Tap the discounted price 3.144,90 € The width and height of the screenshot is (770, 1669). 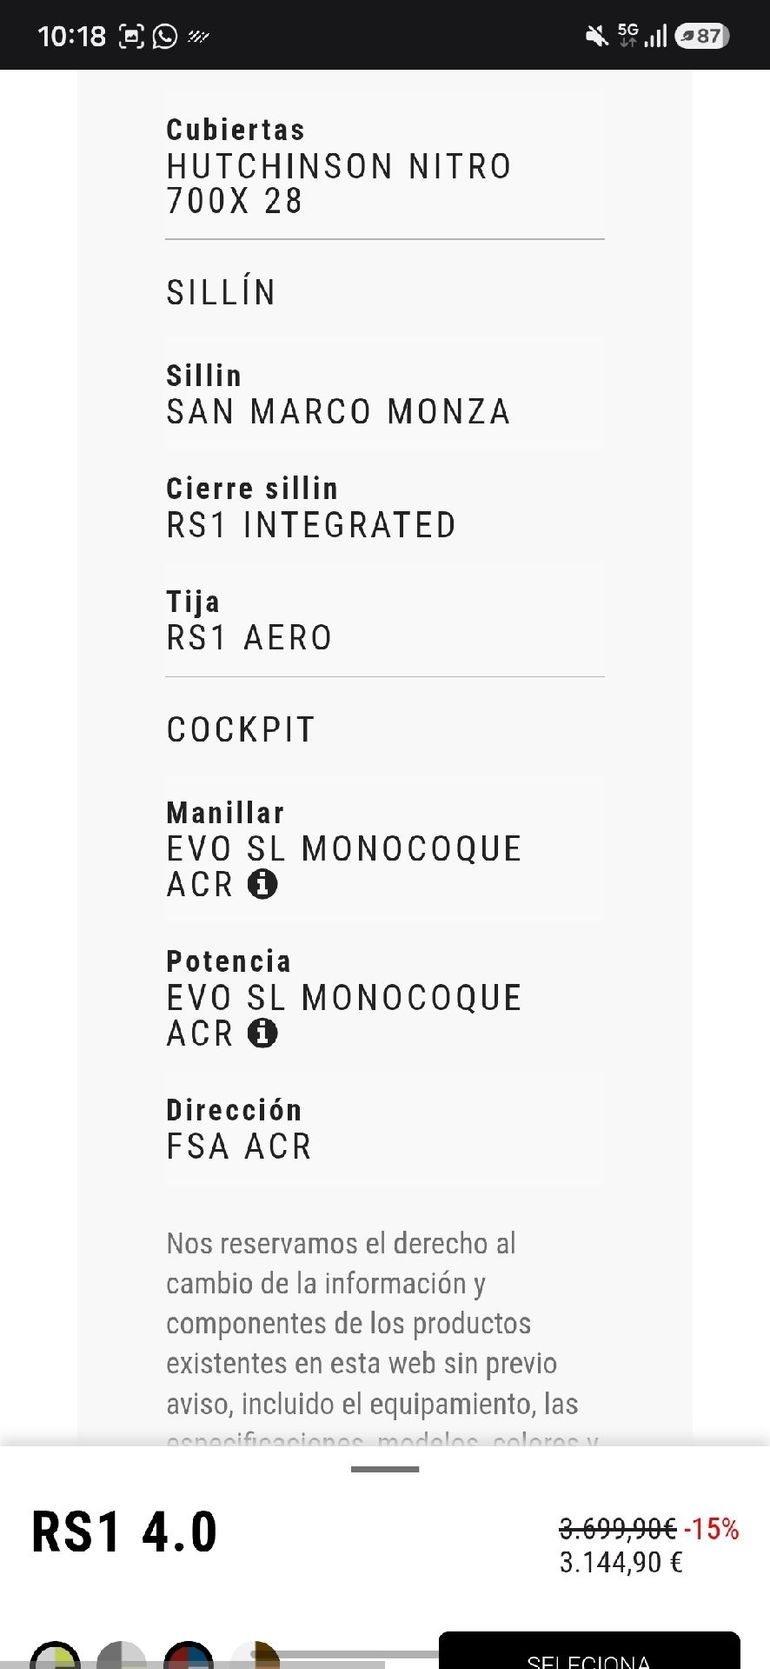(621, 1563)
